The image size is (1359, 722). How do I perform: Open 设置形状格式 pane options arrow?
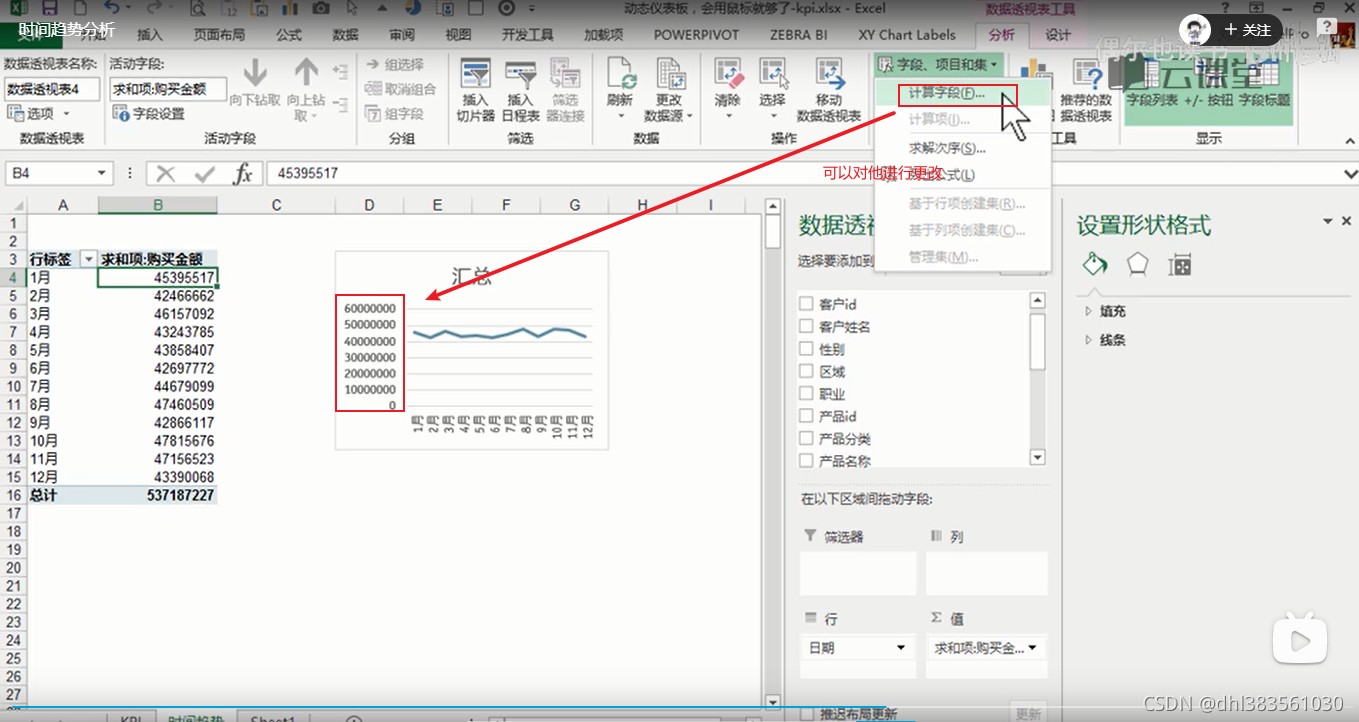tap(1329, 221)
